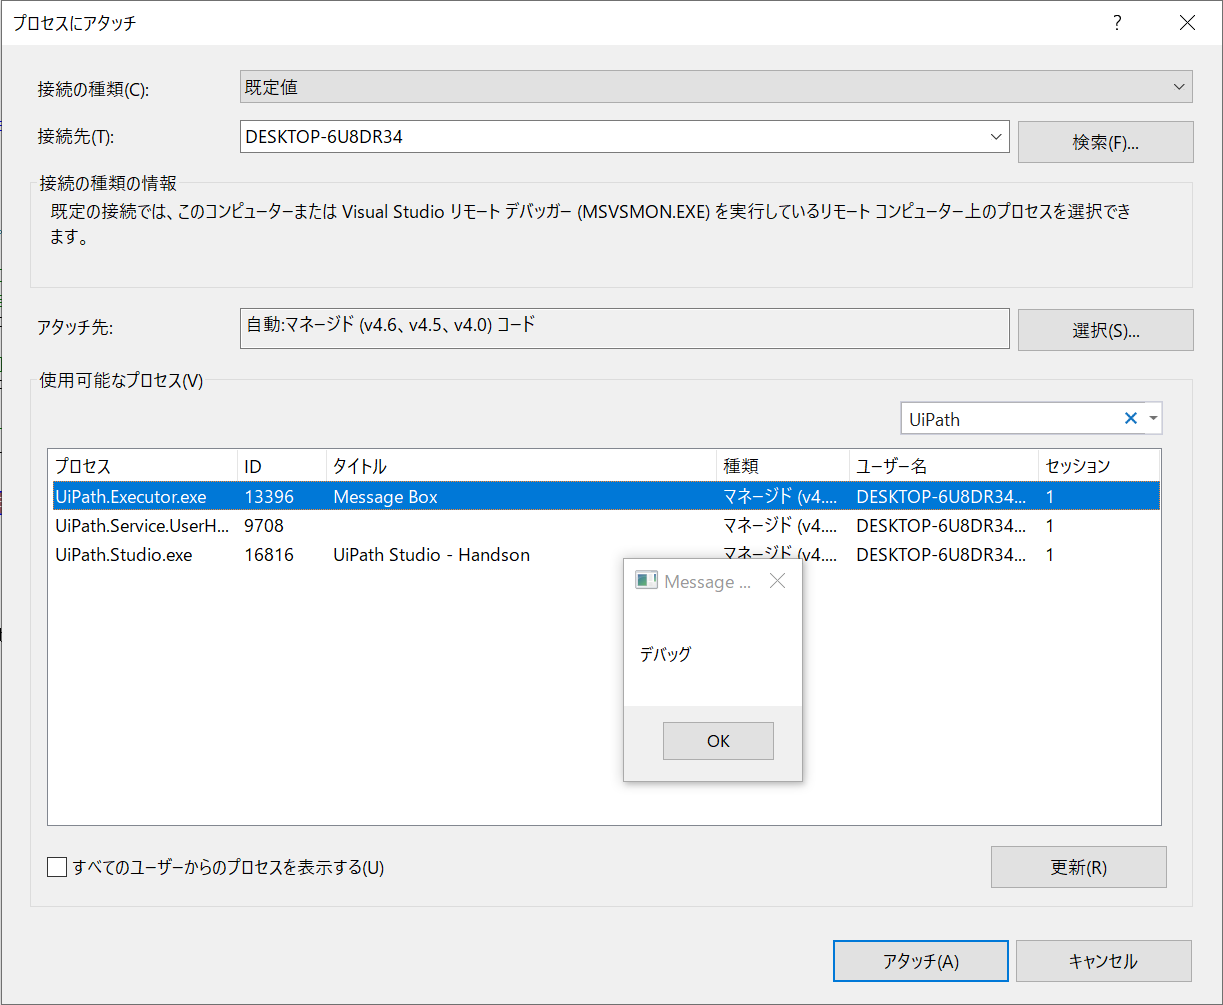
Task: Open the process filter history dropdown arrow
Action: click(1154, 419)
